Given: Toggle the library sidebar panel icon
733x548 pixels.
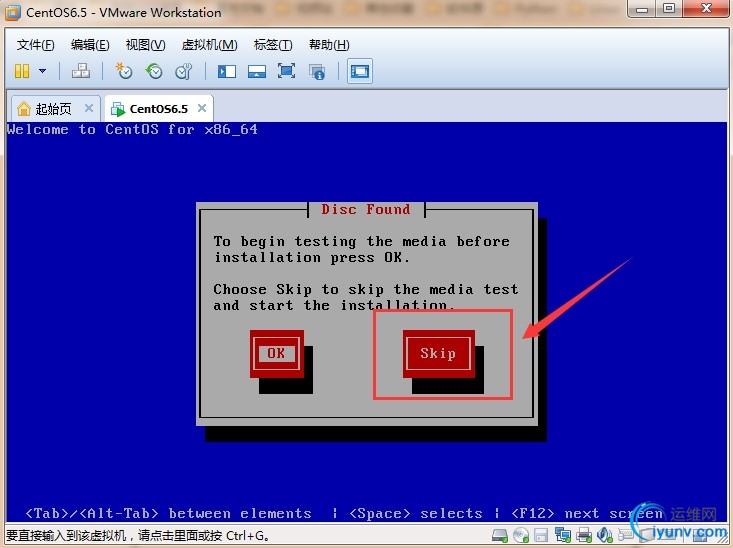Looking at the screenshot, I should [x=227, y=72].
